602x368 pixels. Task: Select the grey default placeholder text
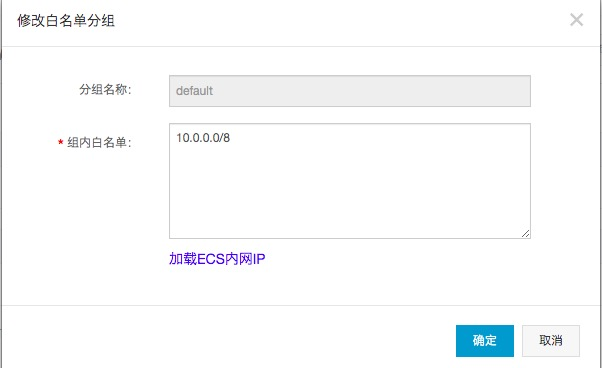[194, 91]
